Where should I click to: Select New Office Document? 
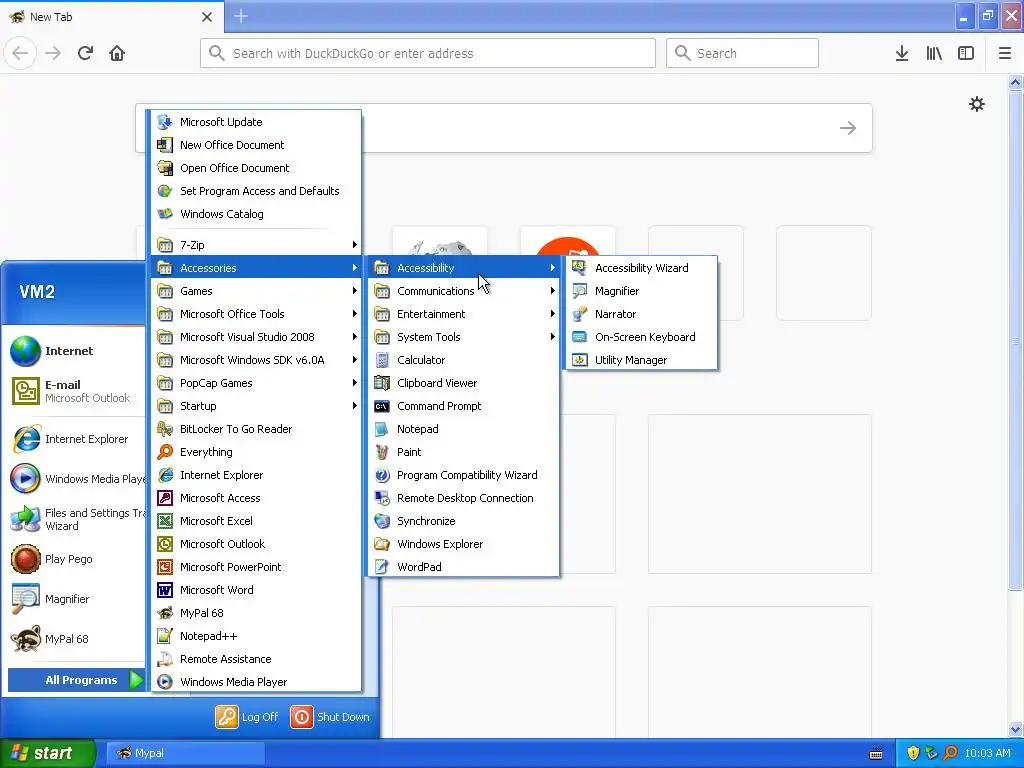point(256,145)
